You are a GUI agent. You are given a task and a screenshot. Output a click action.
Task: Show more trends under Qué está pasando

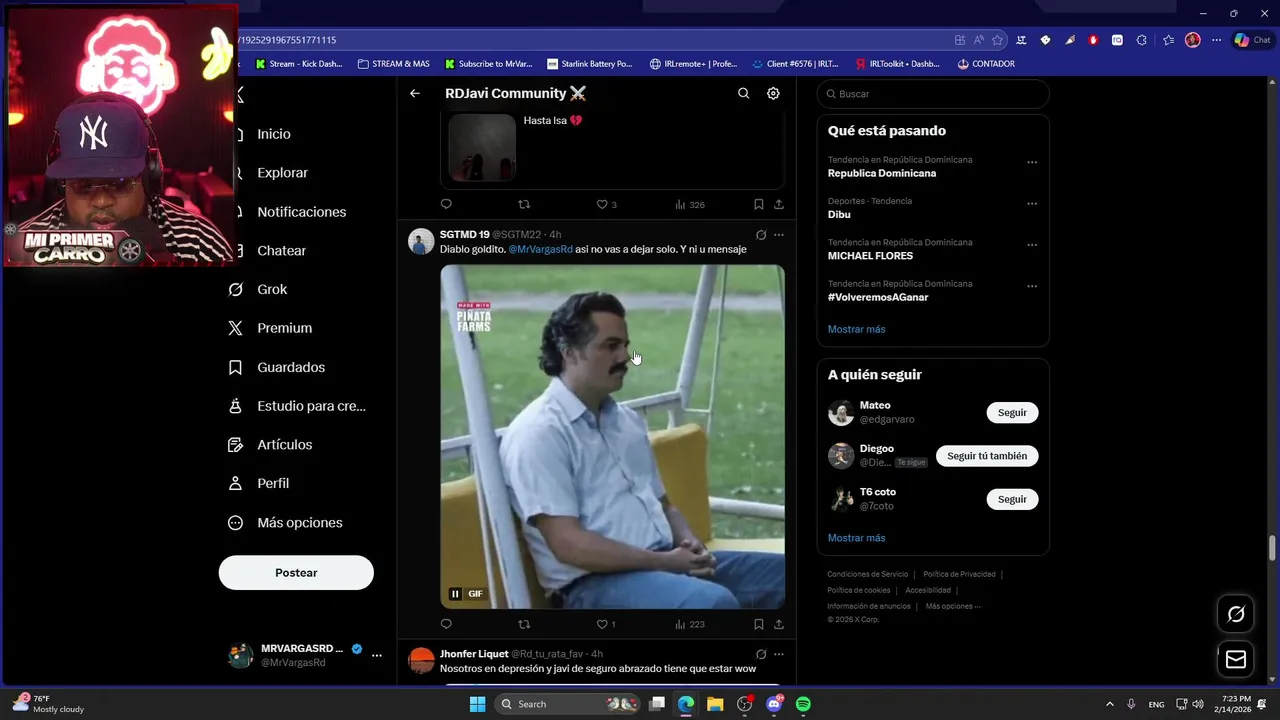point(856,329)
